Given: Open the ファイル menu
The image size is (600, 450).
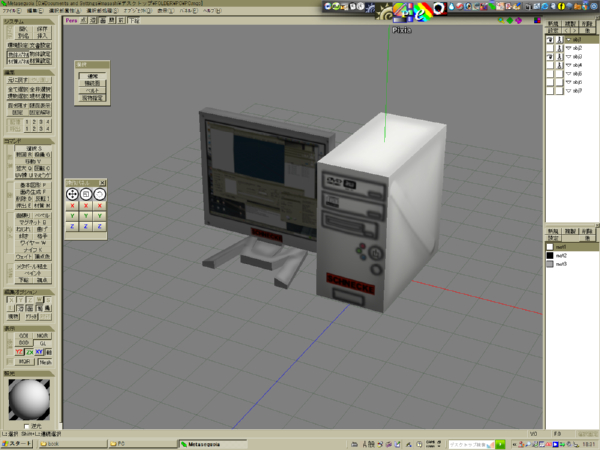Looking at the screenshot, I should (12, 11).
